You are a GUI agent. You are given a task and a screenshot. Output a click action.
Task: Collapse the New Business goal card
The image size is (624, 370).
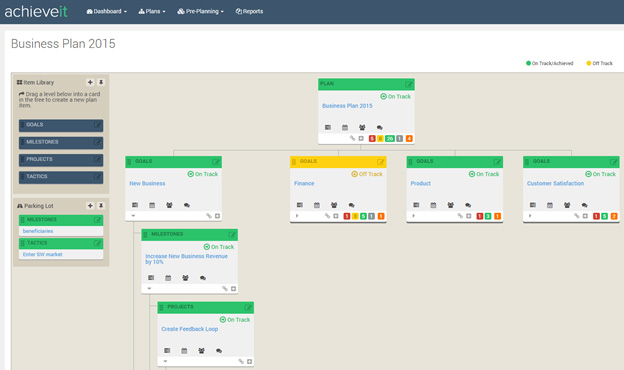pyautogui.click(x=133, y=216)
